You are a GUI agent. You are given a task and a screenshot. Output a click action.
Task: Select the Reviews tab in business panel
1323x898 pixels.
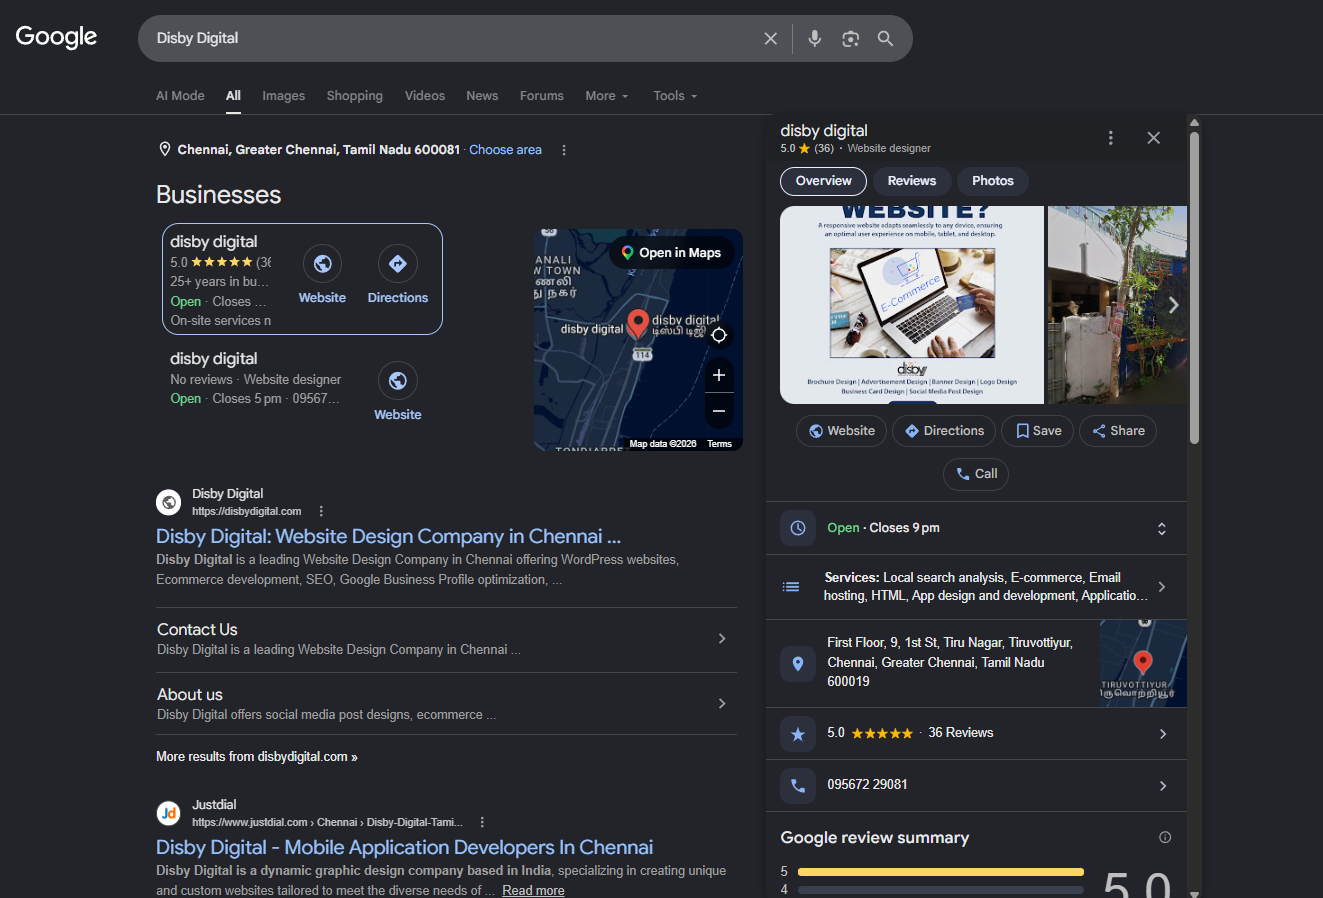(912, 181)
